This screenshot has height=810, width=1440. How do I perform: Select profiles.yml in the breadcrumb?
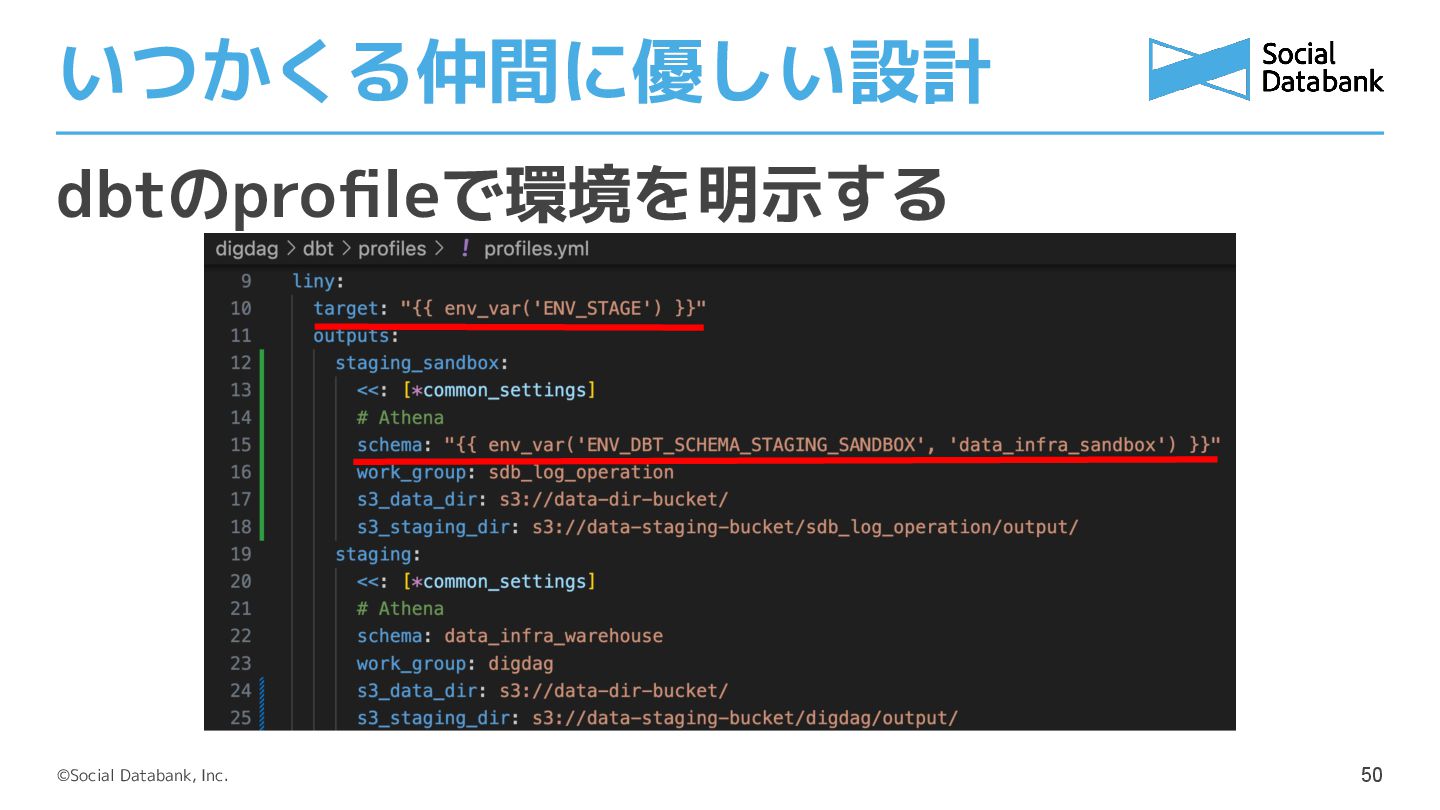tap(536, 248)
